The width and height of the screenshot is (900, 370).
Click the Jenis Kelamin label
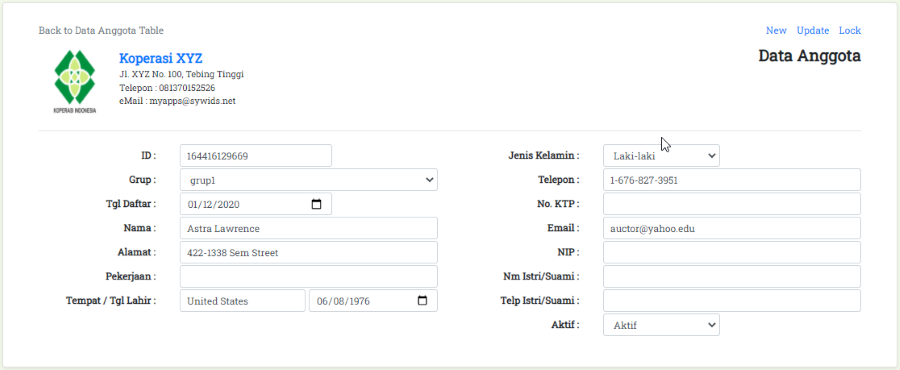tap(544, 155)
